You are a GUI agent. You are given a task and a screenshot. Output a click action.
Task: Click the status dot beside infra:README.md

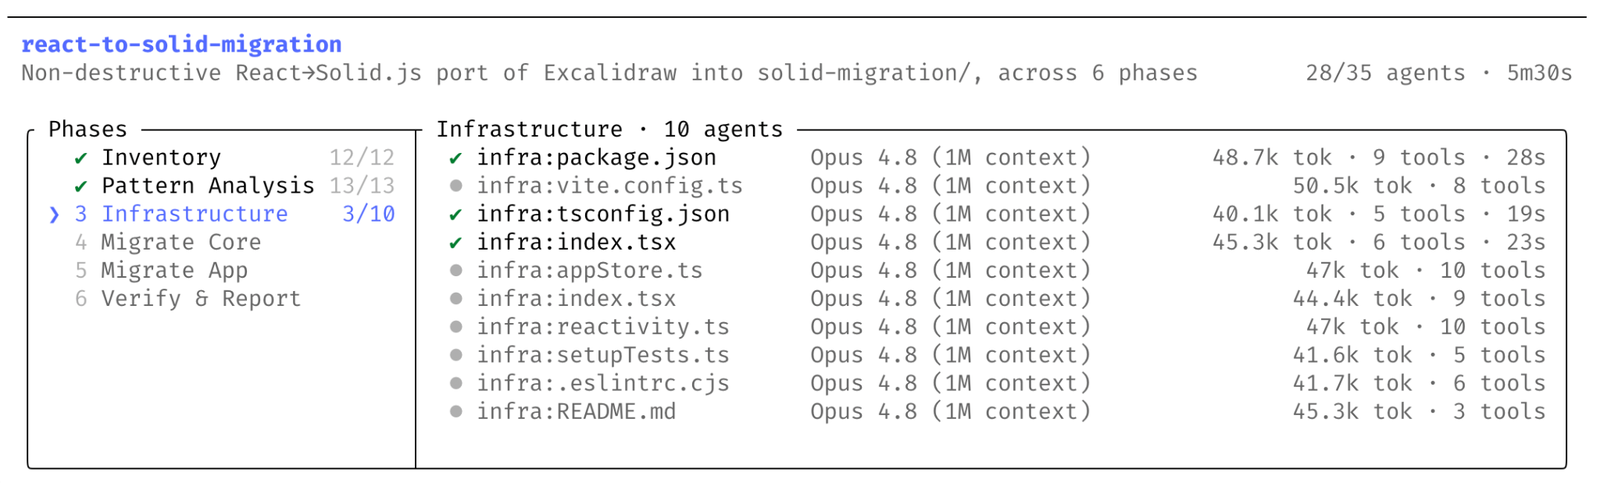[456, 411]
